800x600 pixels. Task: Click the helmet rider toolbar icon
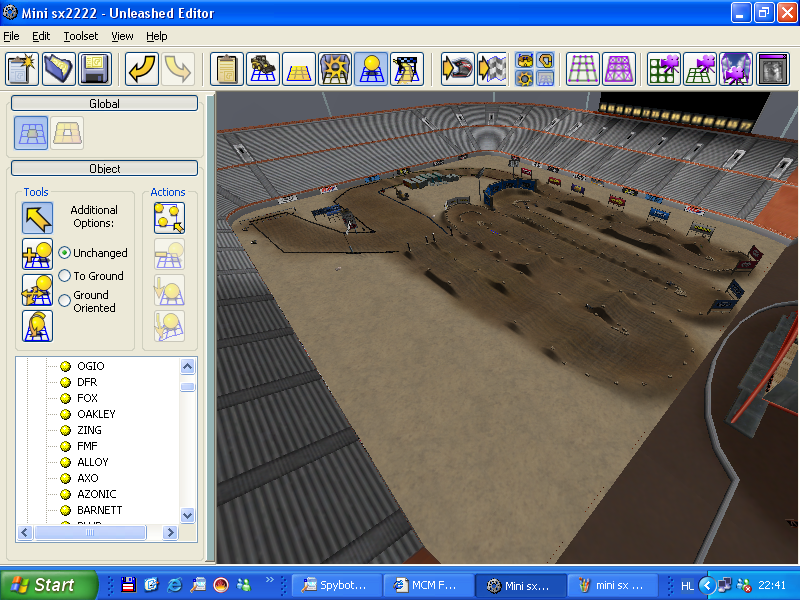pos(457,69)
